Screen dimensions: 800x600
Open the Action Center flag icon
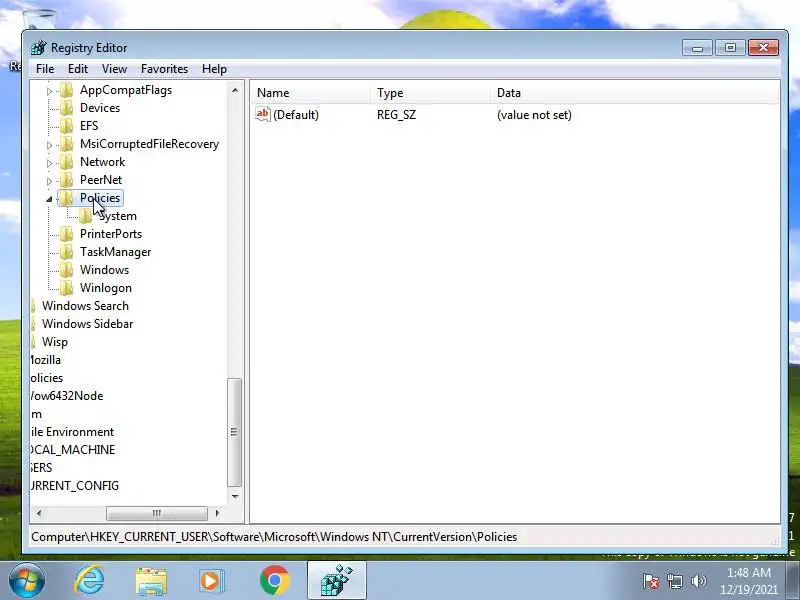pyautogui.click(x=651, y=581)
